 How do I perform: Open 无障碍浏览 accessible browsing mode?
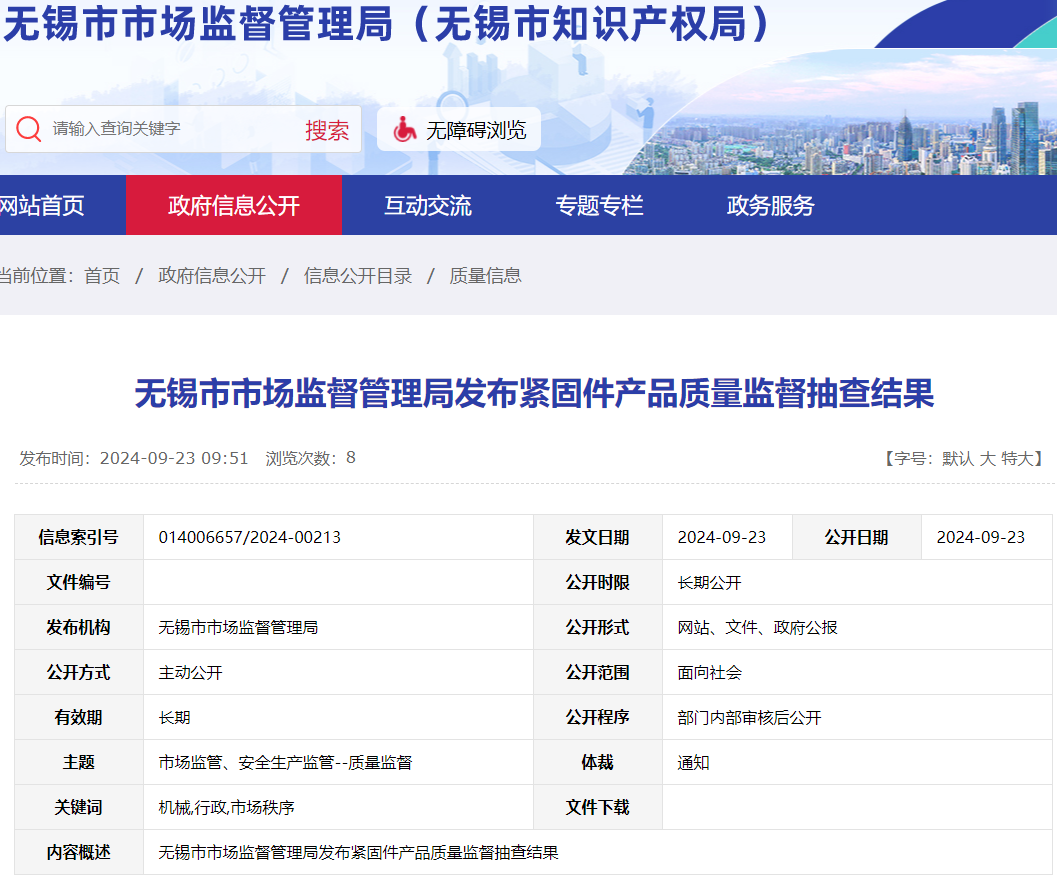point(458,129)
